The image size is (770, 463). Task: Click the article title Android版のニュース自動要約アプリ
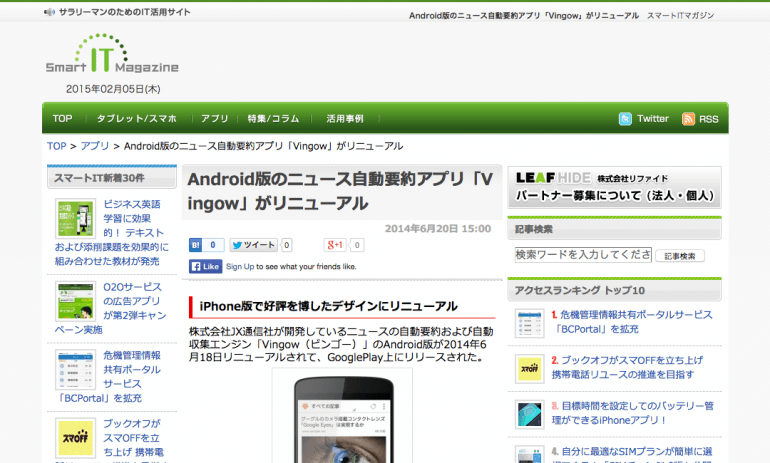pyautogui.click(x=340, y=191)
